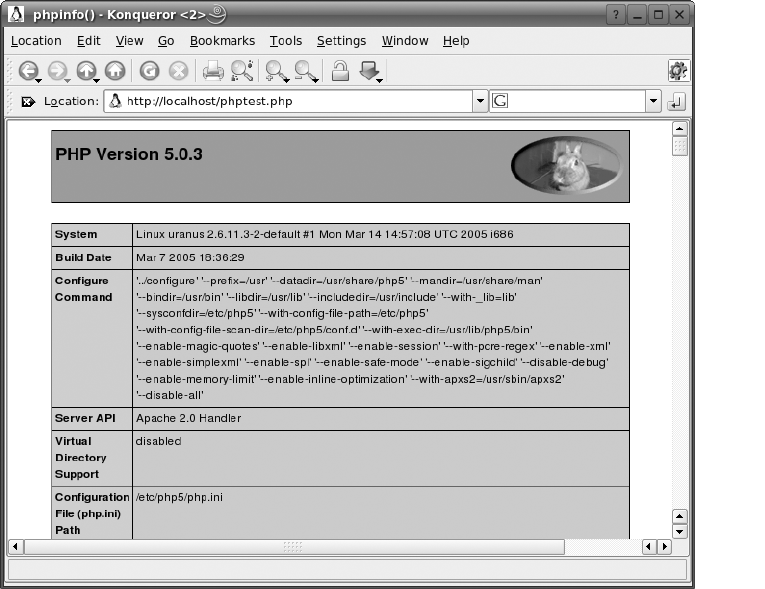The image size is (765, 589).
Task: Expand the search bar dropdown arrow
Action: coord(653,101)
